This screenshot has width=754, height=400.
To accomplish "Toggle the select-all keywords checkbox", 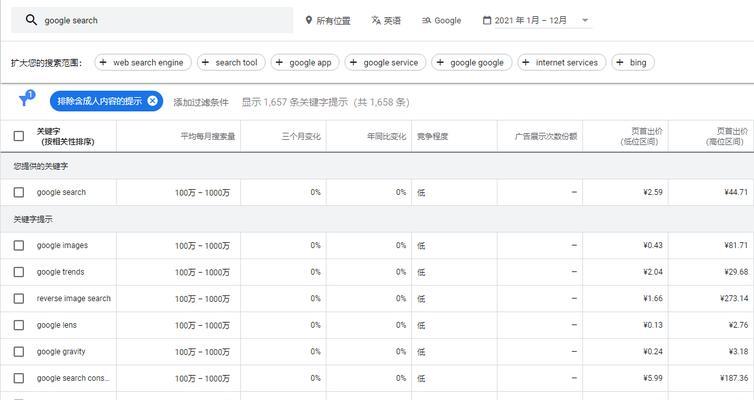I will (19, 136).
